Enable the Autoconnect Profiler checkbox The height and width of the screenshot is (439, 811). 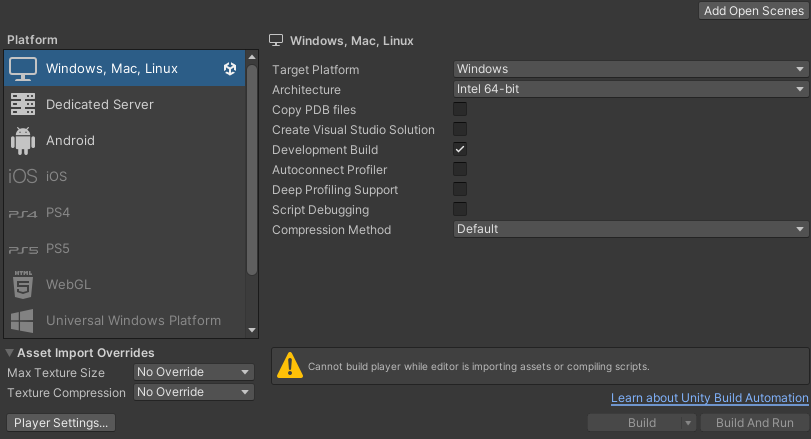coord(460,169)
